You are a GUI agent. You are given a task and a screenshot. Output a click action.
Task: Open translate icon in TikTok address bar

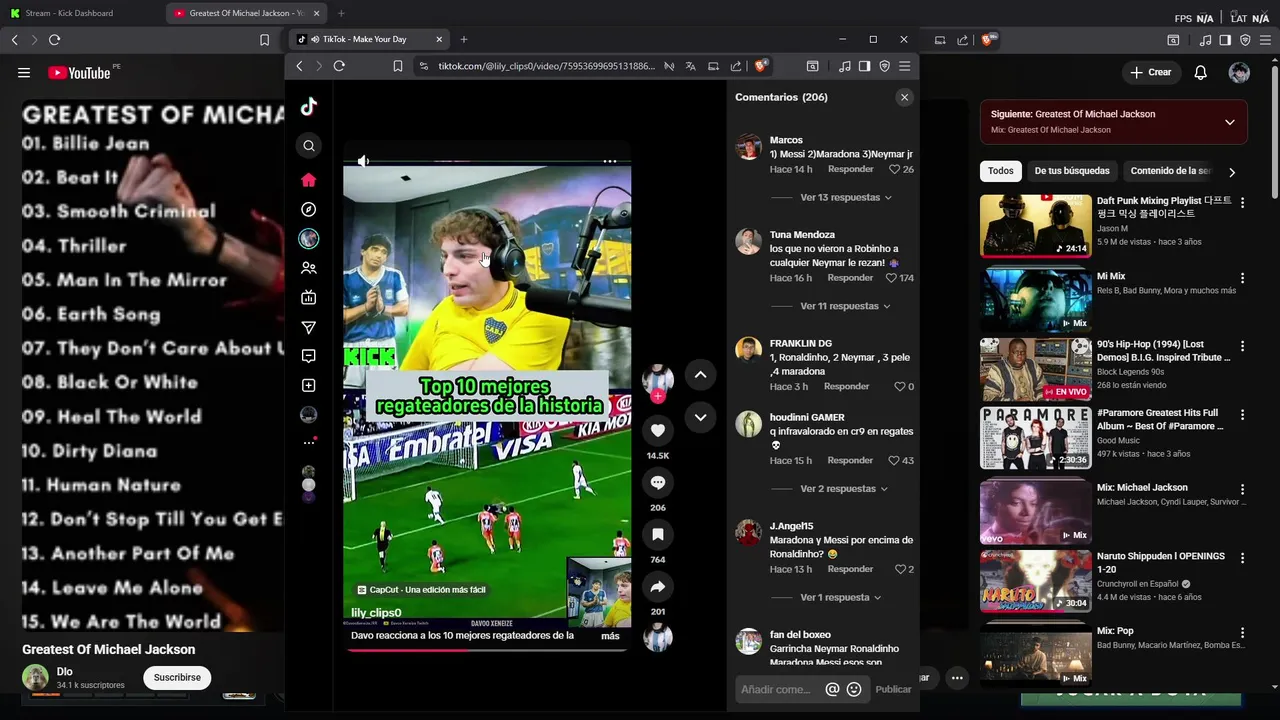click(691, 66)
